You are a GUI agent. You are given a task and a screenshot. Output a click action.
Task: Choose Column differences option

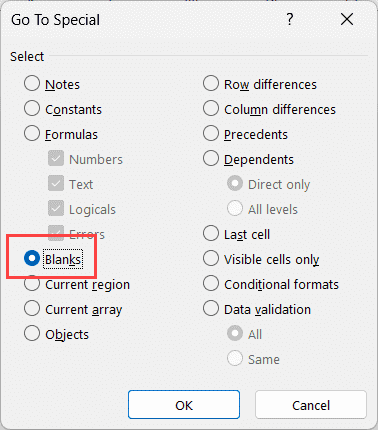pos(211,109)
